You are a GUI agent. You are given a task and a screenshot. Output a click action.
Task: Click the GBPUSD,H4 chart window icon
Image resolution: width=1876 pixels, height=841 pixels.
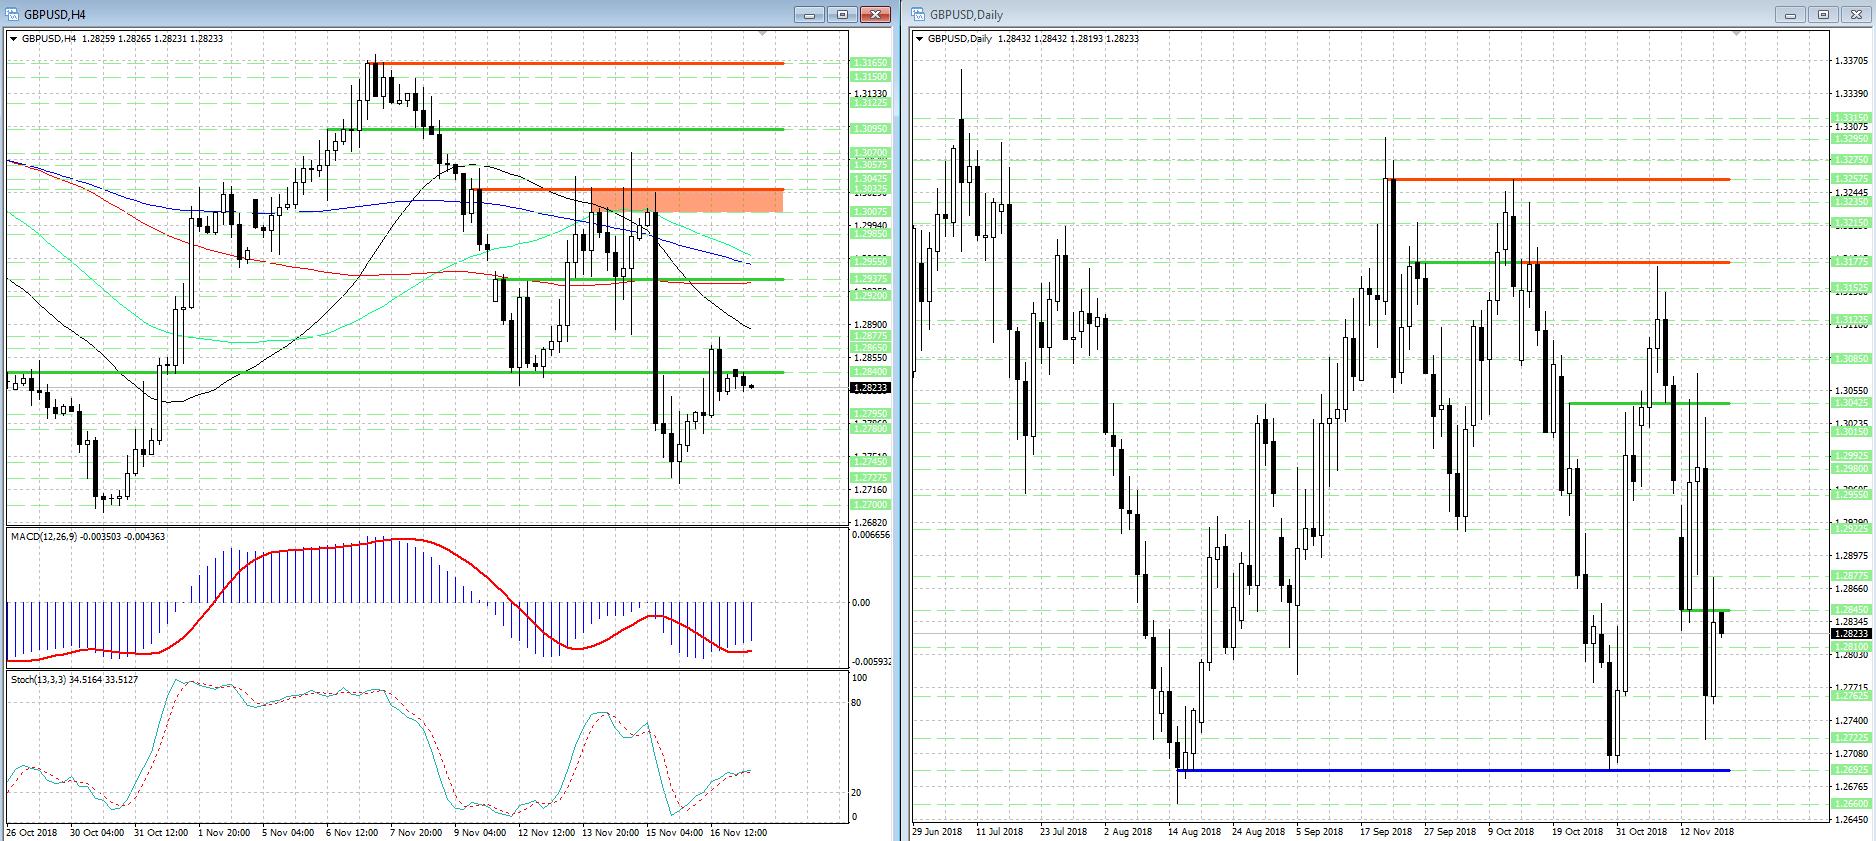click(13, 14)
